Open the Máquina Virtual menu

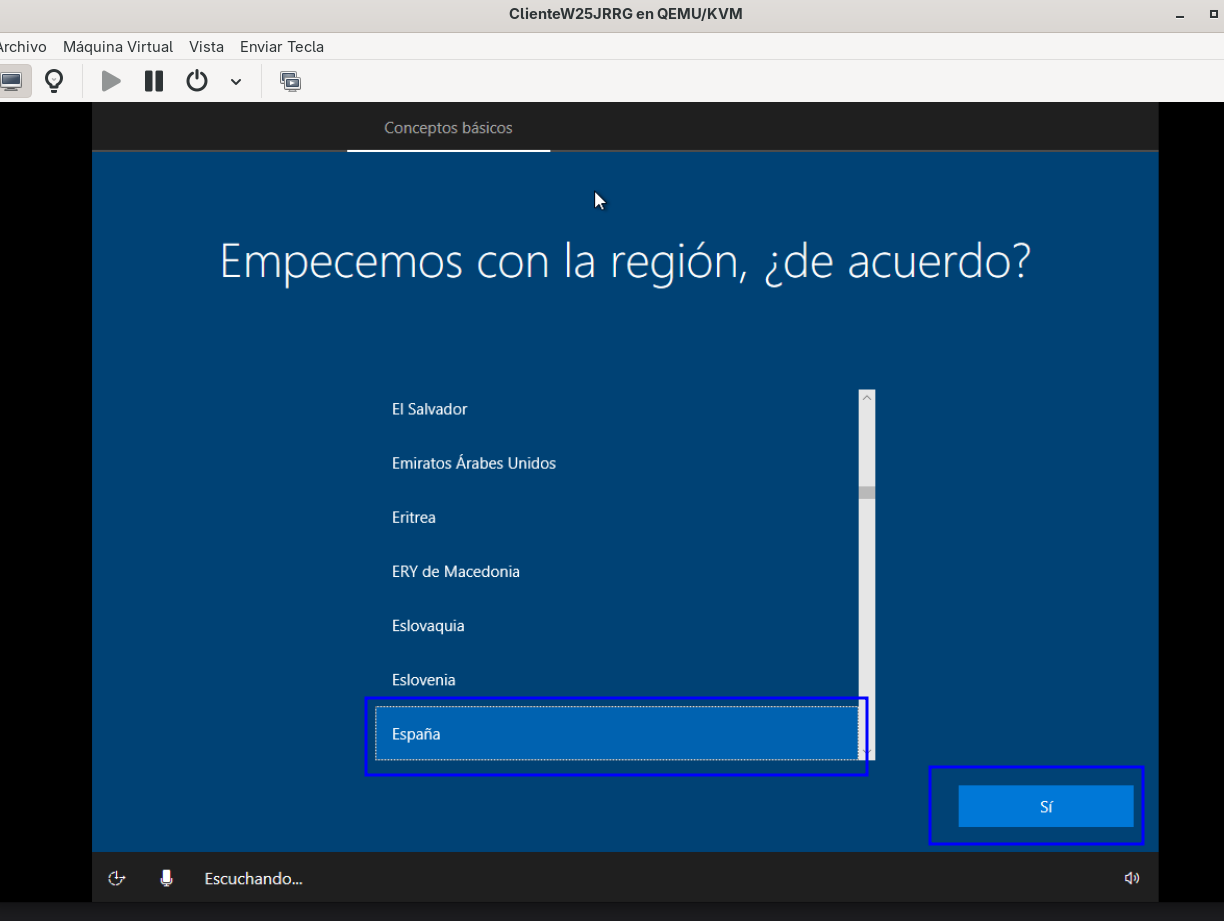(x=118, y=47)
